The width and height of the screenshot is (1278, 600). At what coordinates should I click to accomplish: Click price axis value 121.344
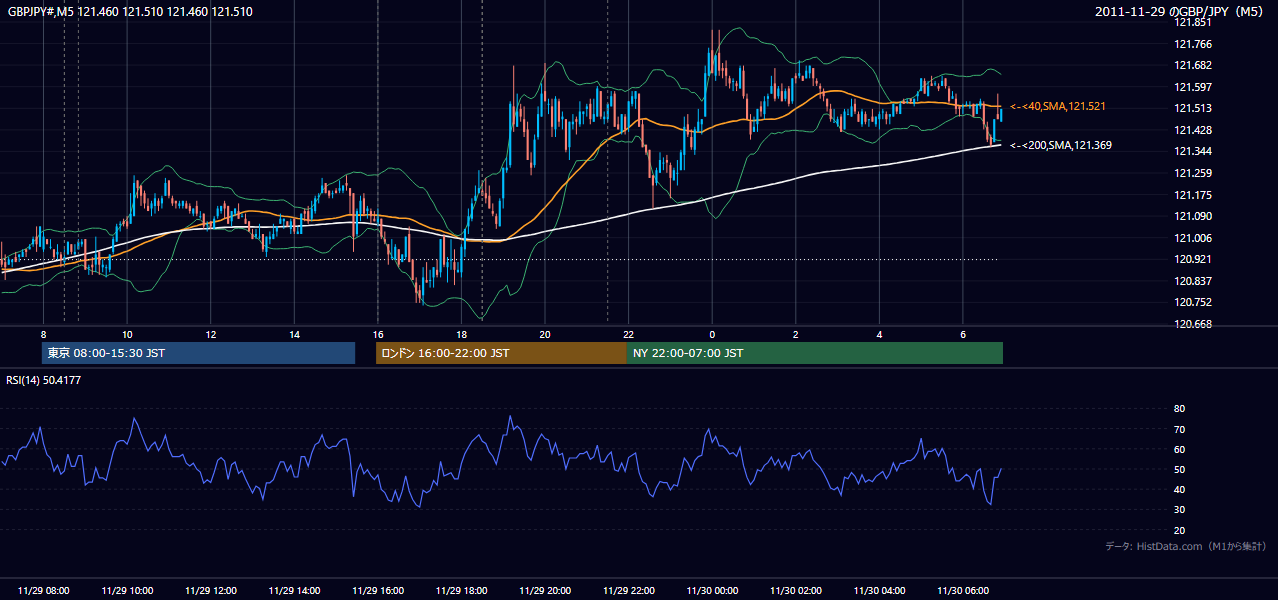(1192, 151)
